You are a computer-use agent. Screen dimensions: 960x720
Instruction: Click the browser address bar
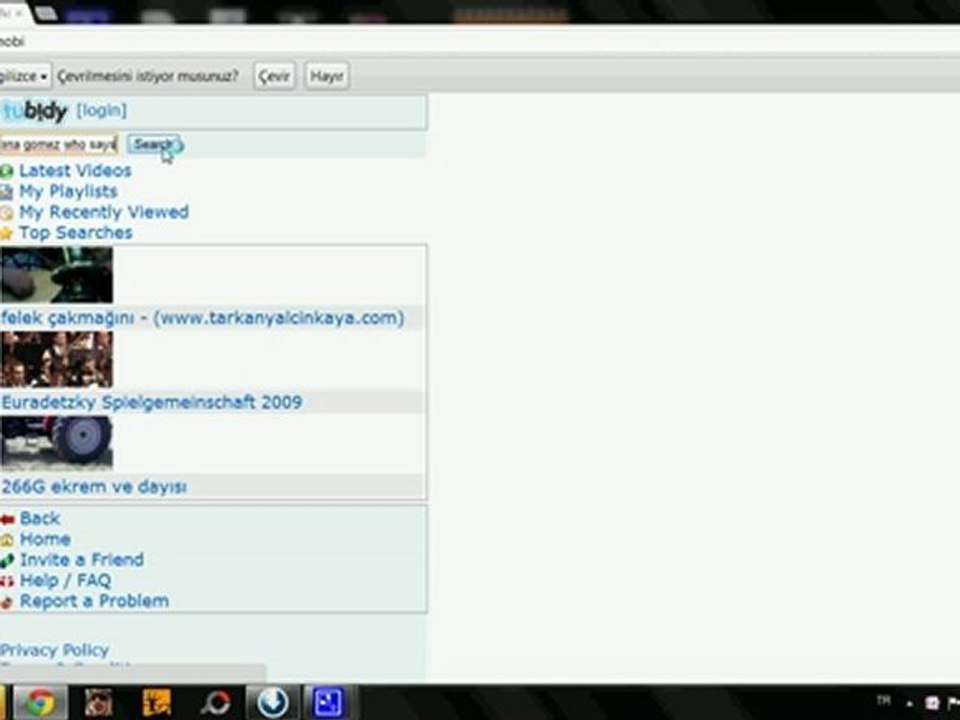click(x=480, y=42)
